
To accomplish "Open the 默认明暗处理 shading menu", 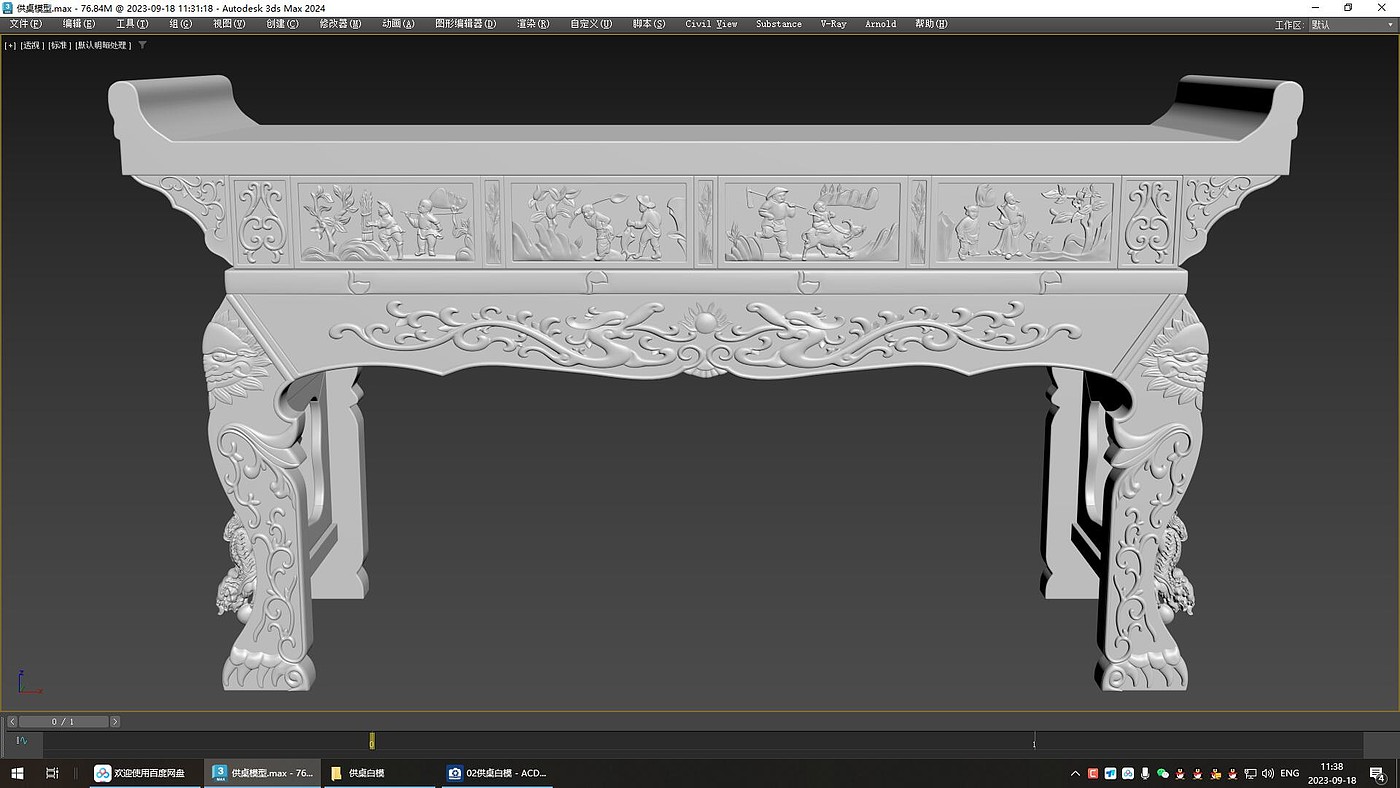I will click(x=103, y=45).
